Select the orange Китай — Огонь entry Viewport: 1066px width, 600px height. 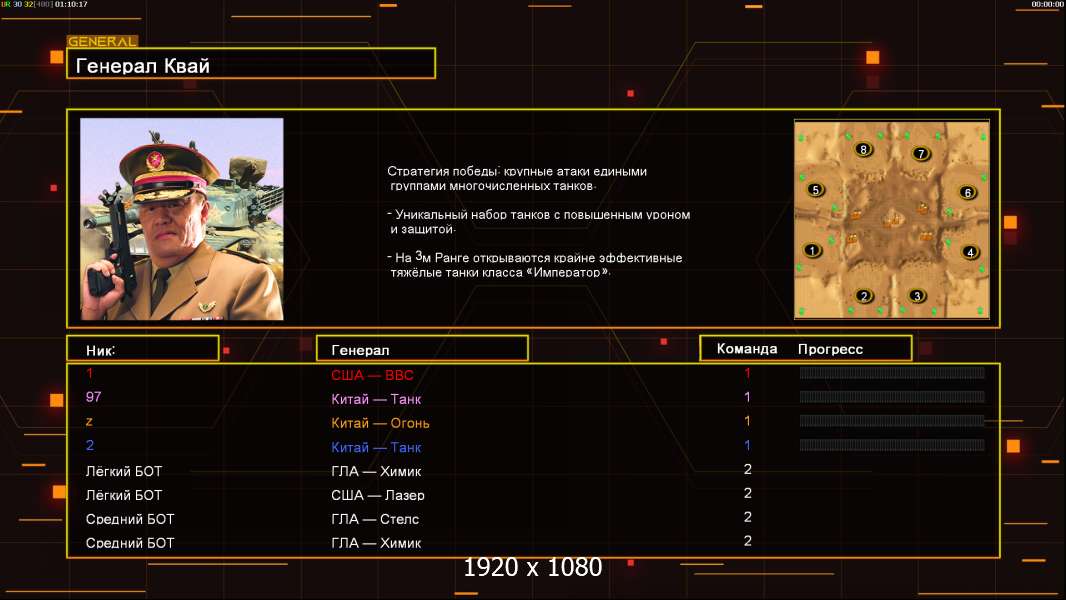[380, 423]
